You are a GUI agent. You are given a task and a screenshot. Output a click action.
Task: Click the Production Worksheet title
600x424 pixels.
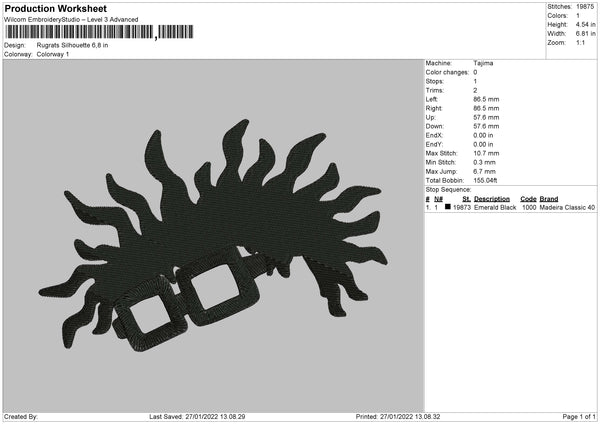55,9
